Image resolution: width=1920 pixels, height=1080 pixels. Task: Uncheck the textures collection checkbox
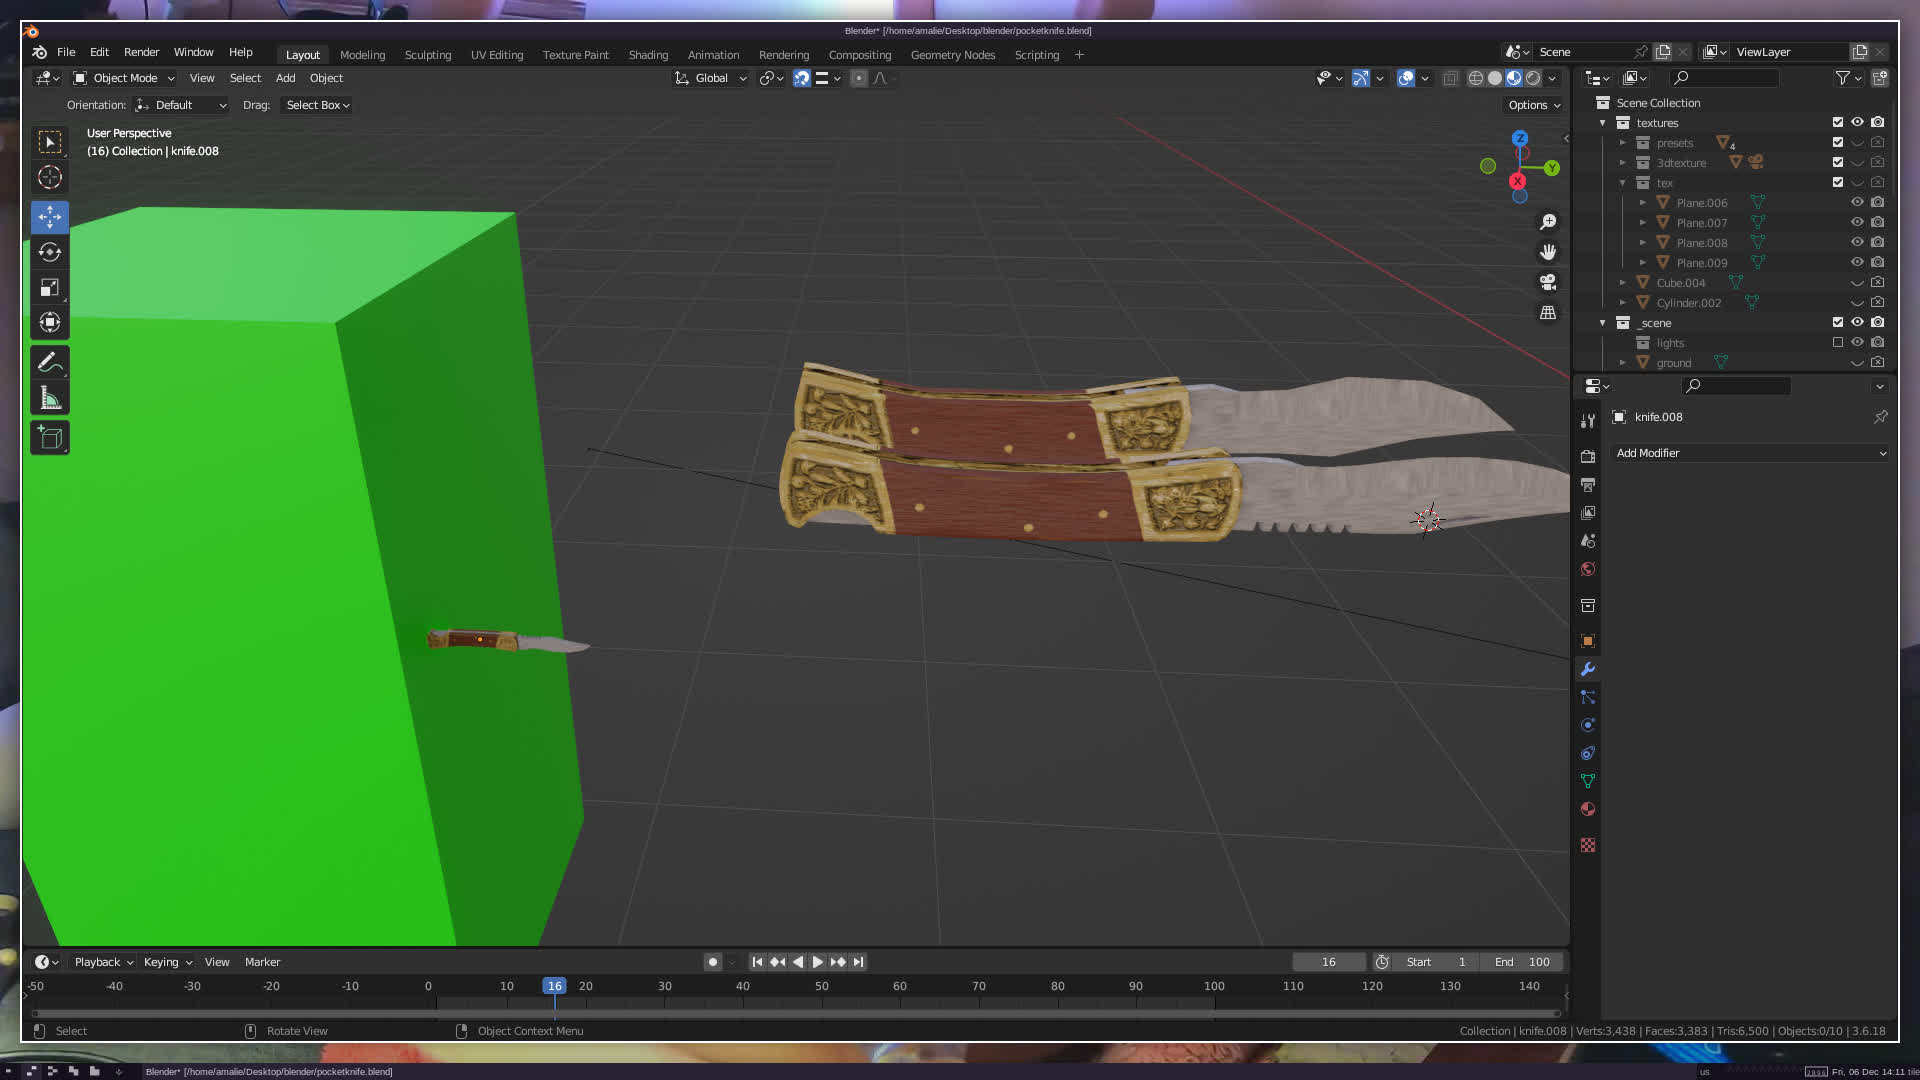(1837, 122)
